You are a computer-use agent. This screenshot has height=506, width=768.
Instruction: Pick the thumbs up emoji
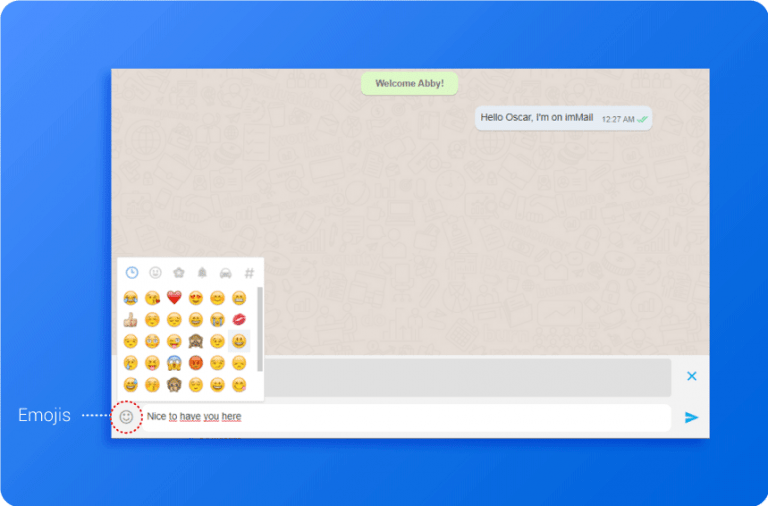coord(130,319)
